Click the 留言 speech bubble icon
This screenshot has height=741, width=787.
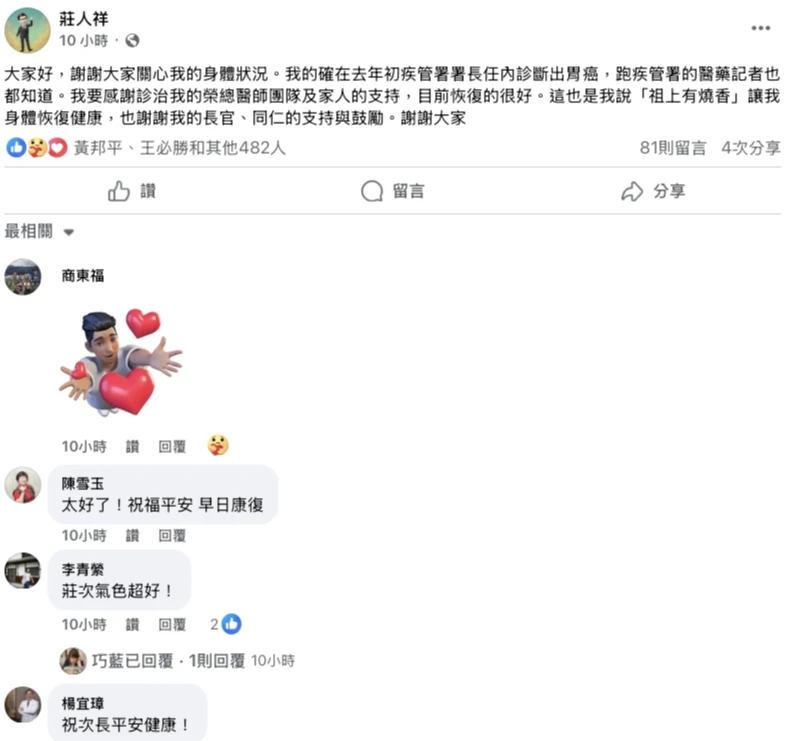(372, 191)
